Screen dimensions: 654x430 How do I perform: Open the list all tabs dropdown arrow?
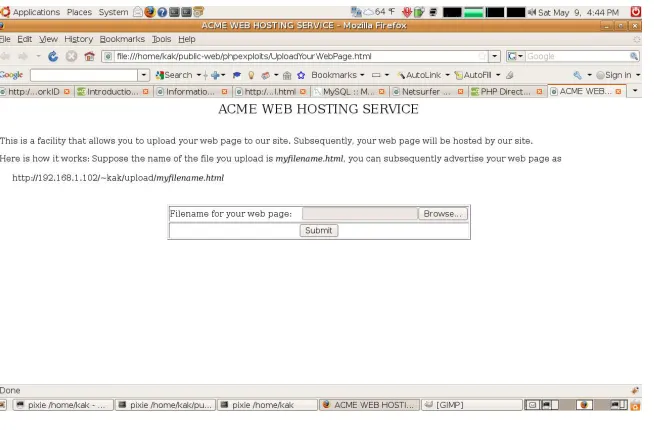[635, 91]
